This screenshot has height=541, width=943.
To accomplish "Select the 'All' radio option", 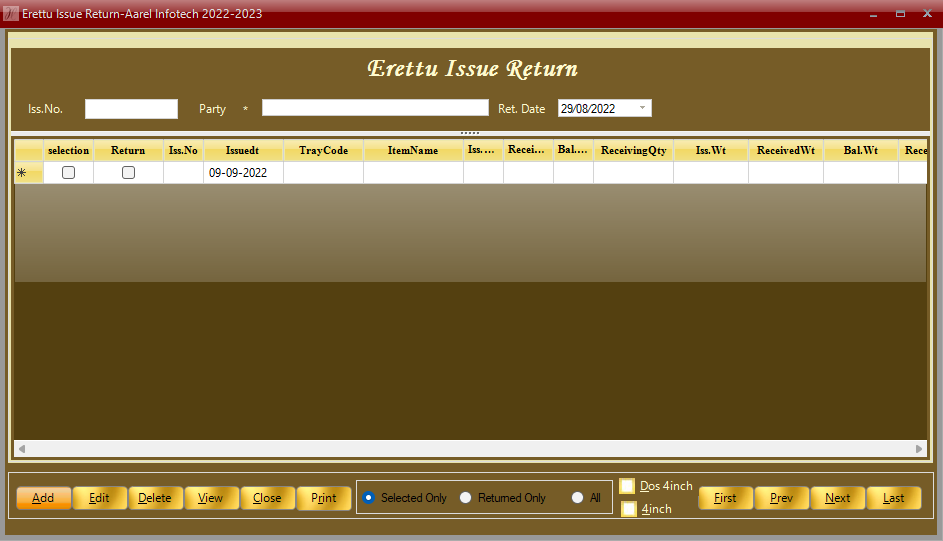I will [578, 498].
